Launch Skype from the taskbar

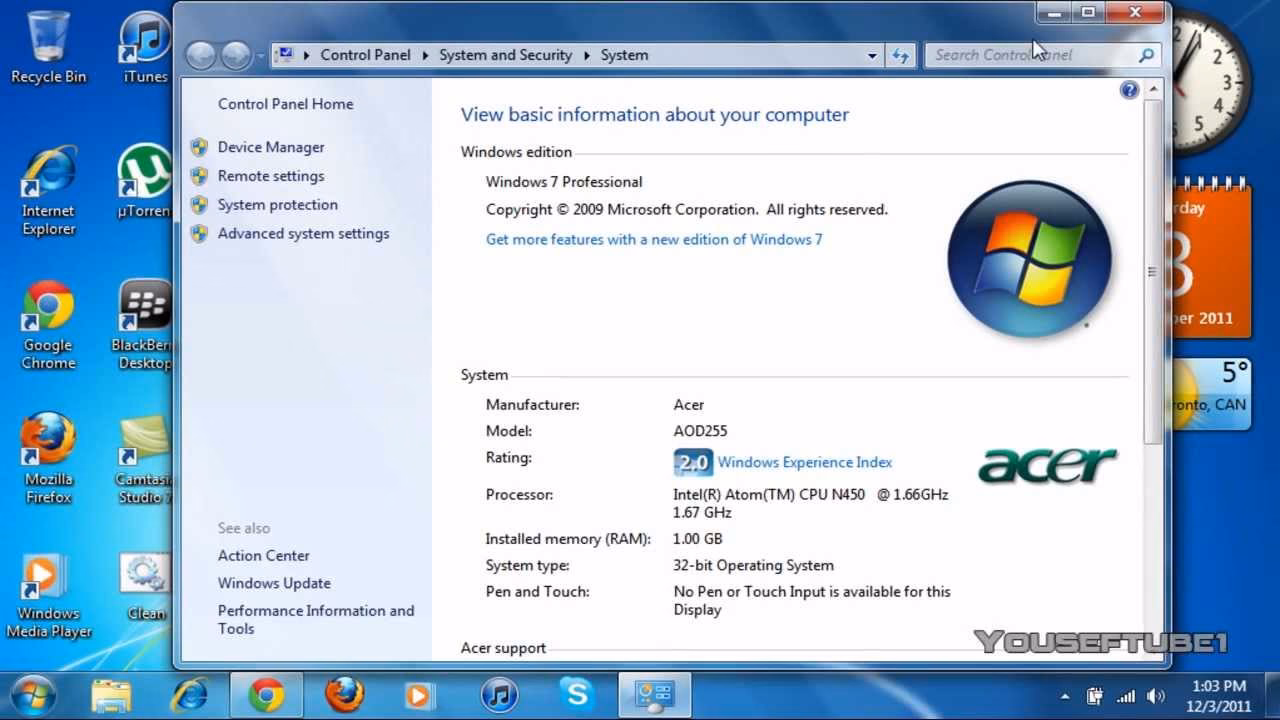(577, 695)
